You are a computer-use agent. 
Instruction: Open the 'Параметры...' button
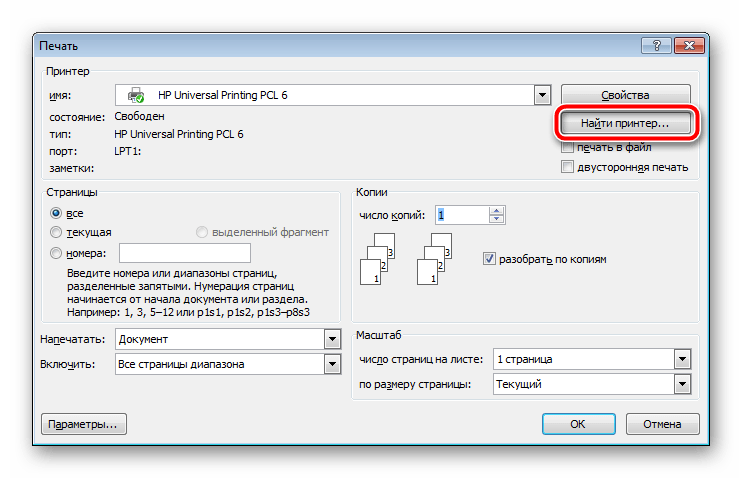84,424
